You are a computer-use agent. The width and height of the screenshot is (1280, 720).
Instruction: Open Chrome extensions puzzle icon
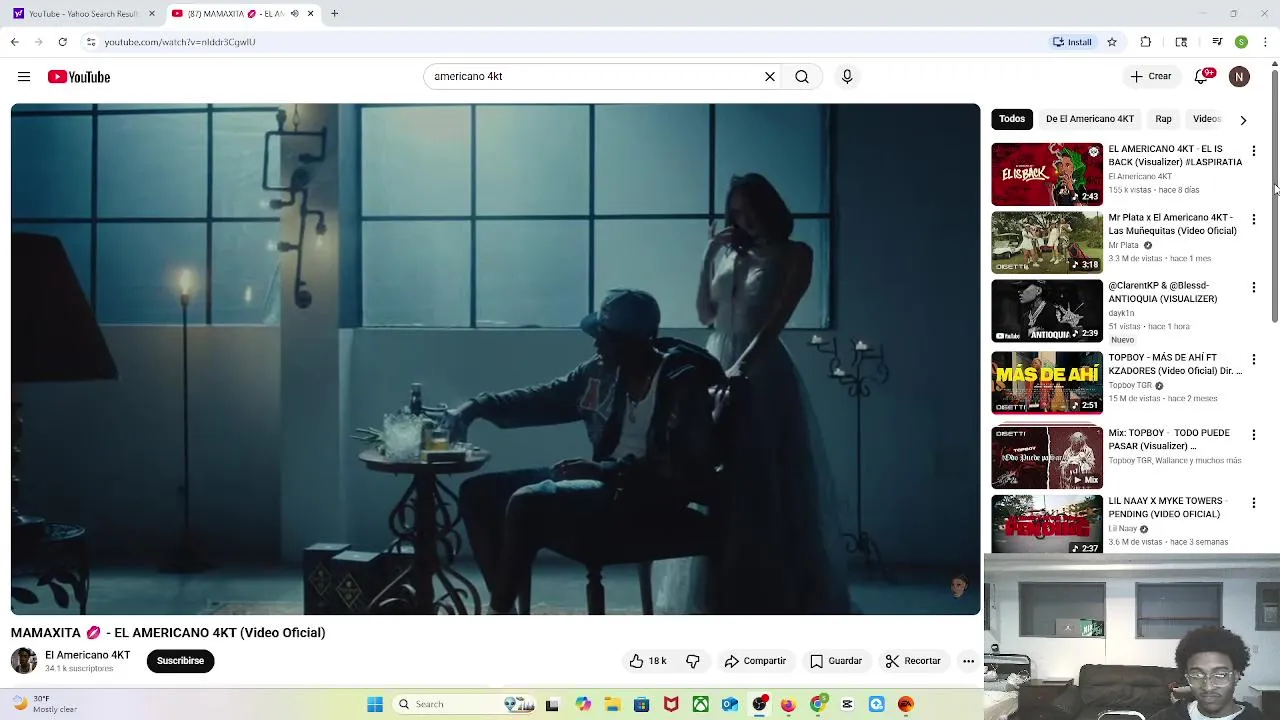(x=1146, y=42)
